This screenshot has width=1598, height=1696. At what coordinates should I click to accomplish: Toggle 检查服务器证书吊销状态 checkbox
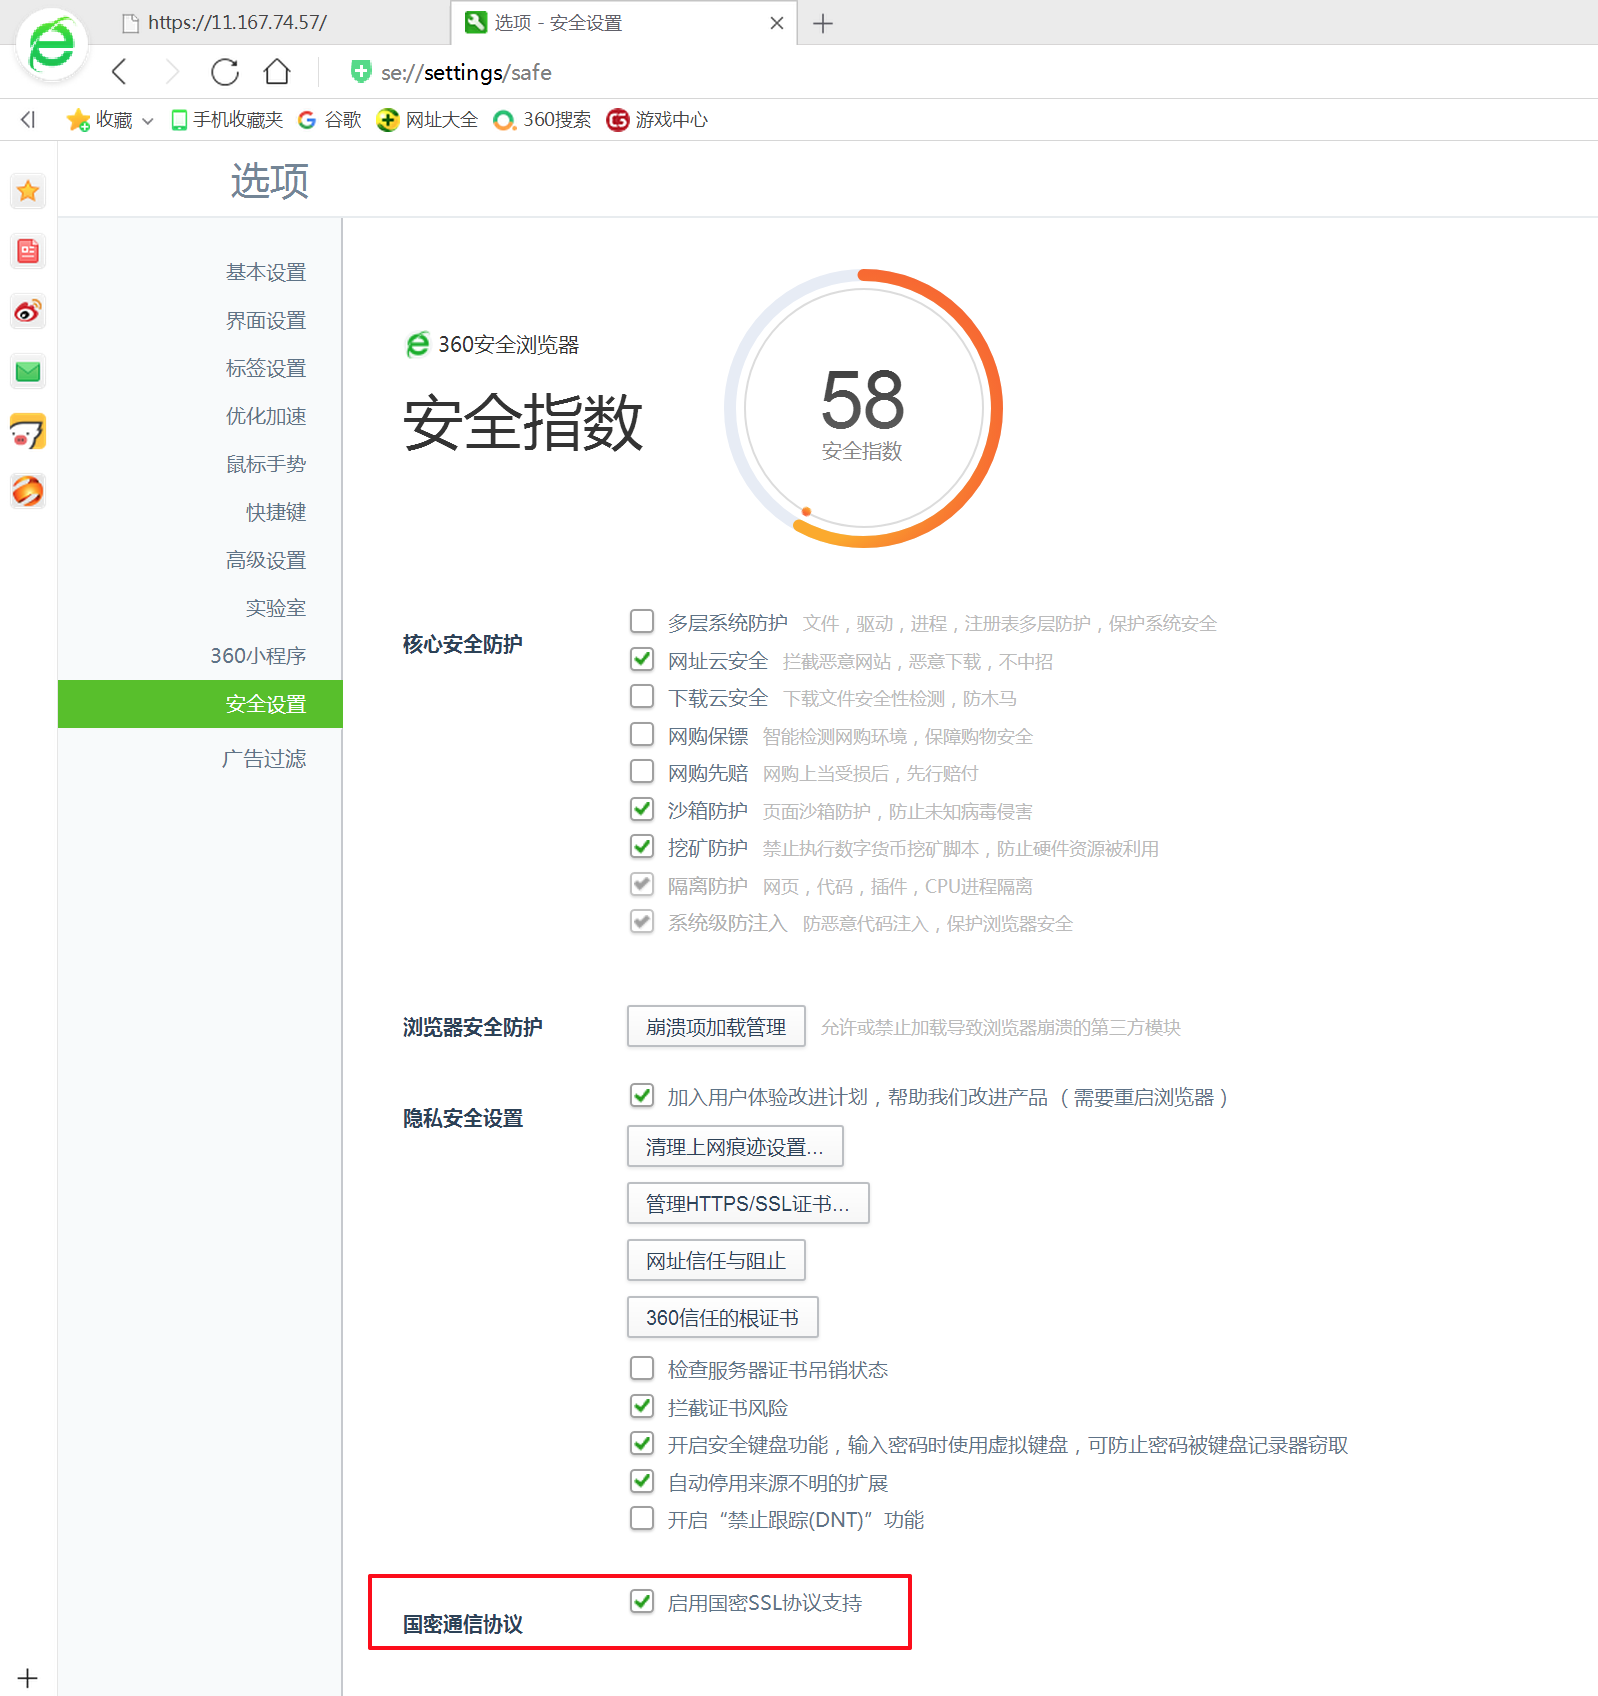642,1368
